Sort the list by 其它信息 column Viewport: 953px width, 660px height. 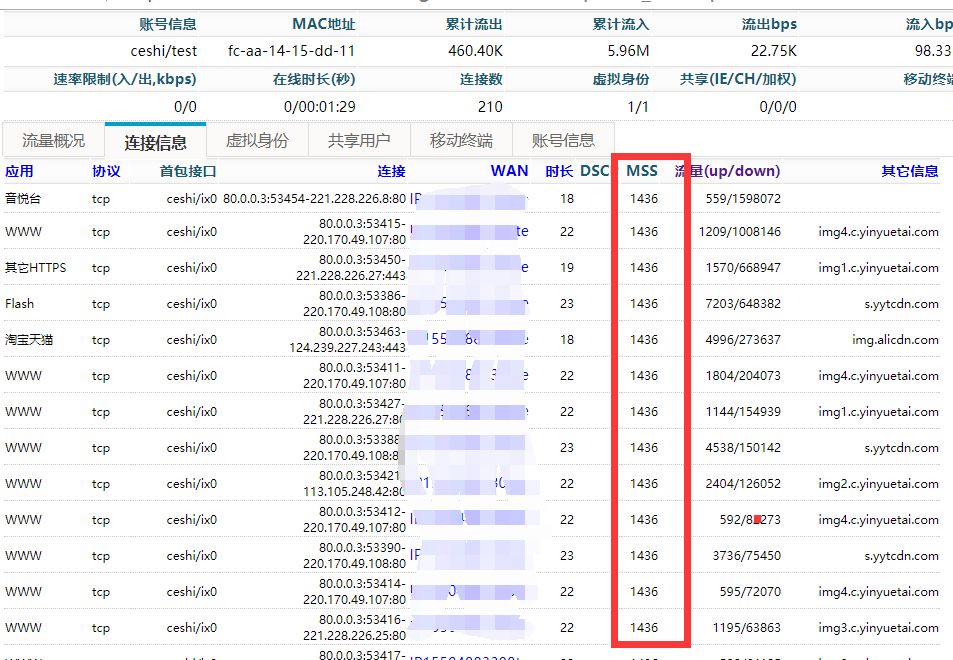click(x=911, y=170)
